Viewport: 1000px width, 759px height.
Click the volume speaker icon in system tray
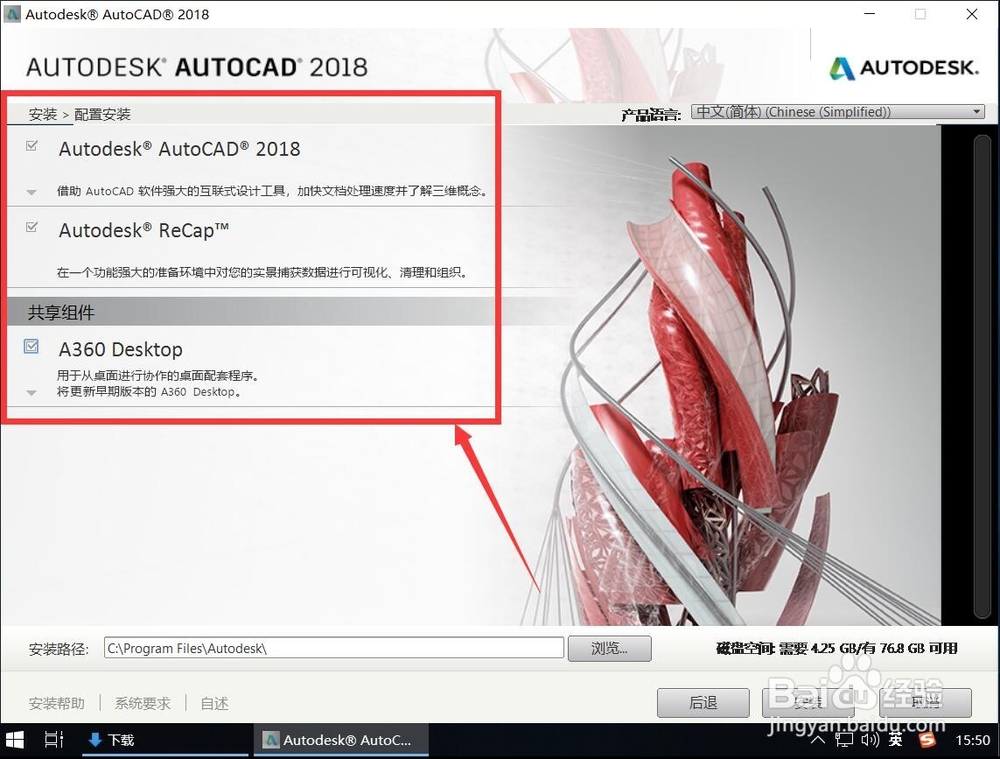tap(868, 740)
